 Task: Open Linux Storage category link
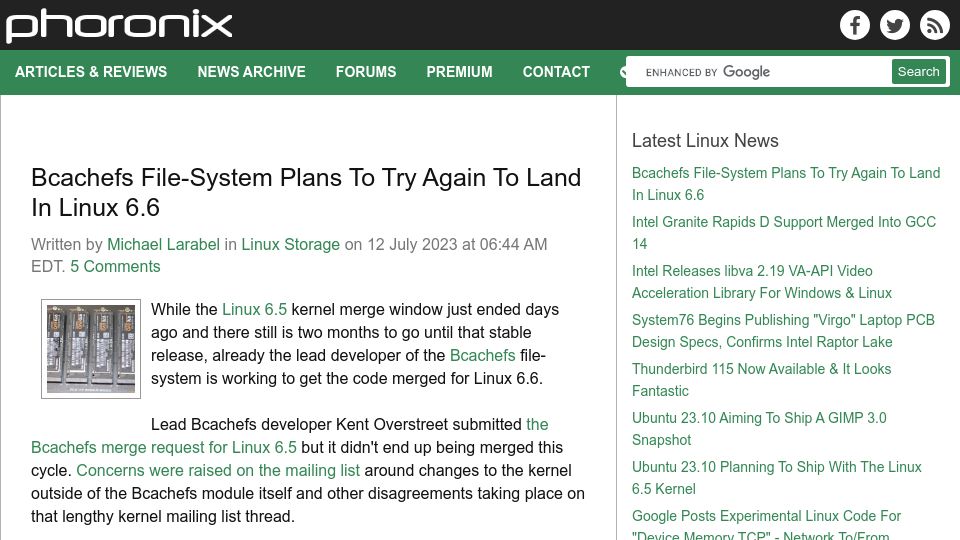(x=290, y=244)
